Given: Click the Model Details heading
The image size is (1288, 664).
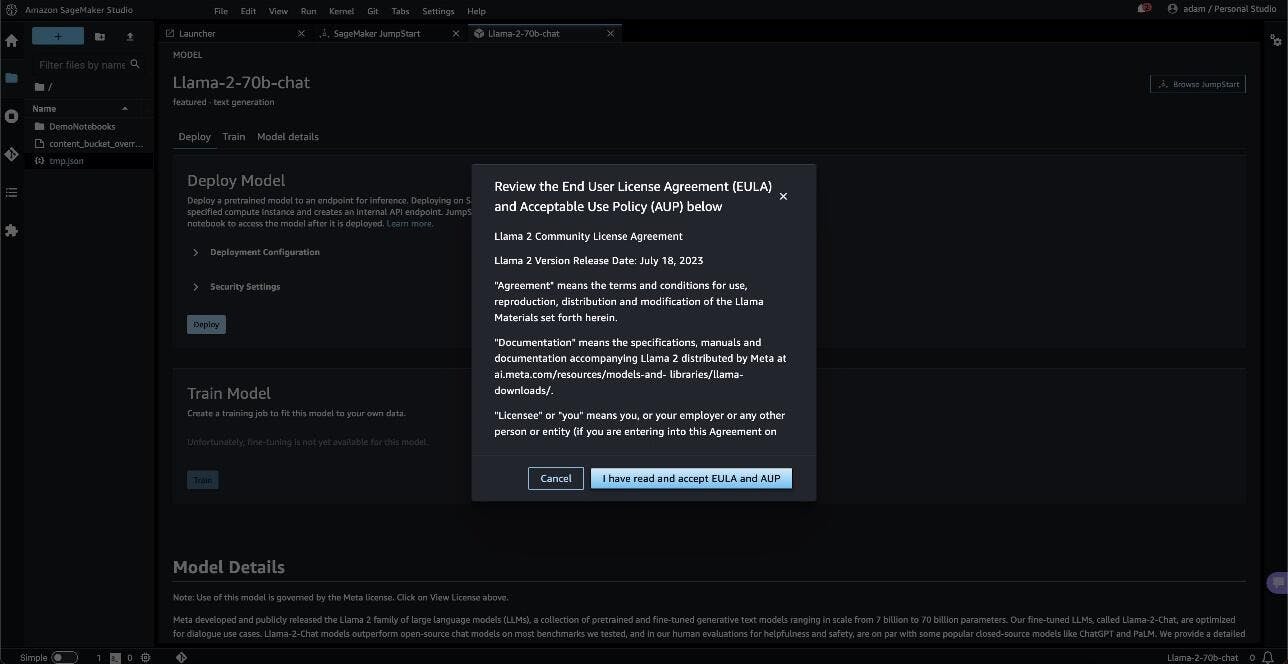Looking at the screenshot, I should coord(229,567).
